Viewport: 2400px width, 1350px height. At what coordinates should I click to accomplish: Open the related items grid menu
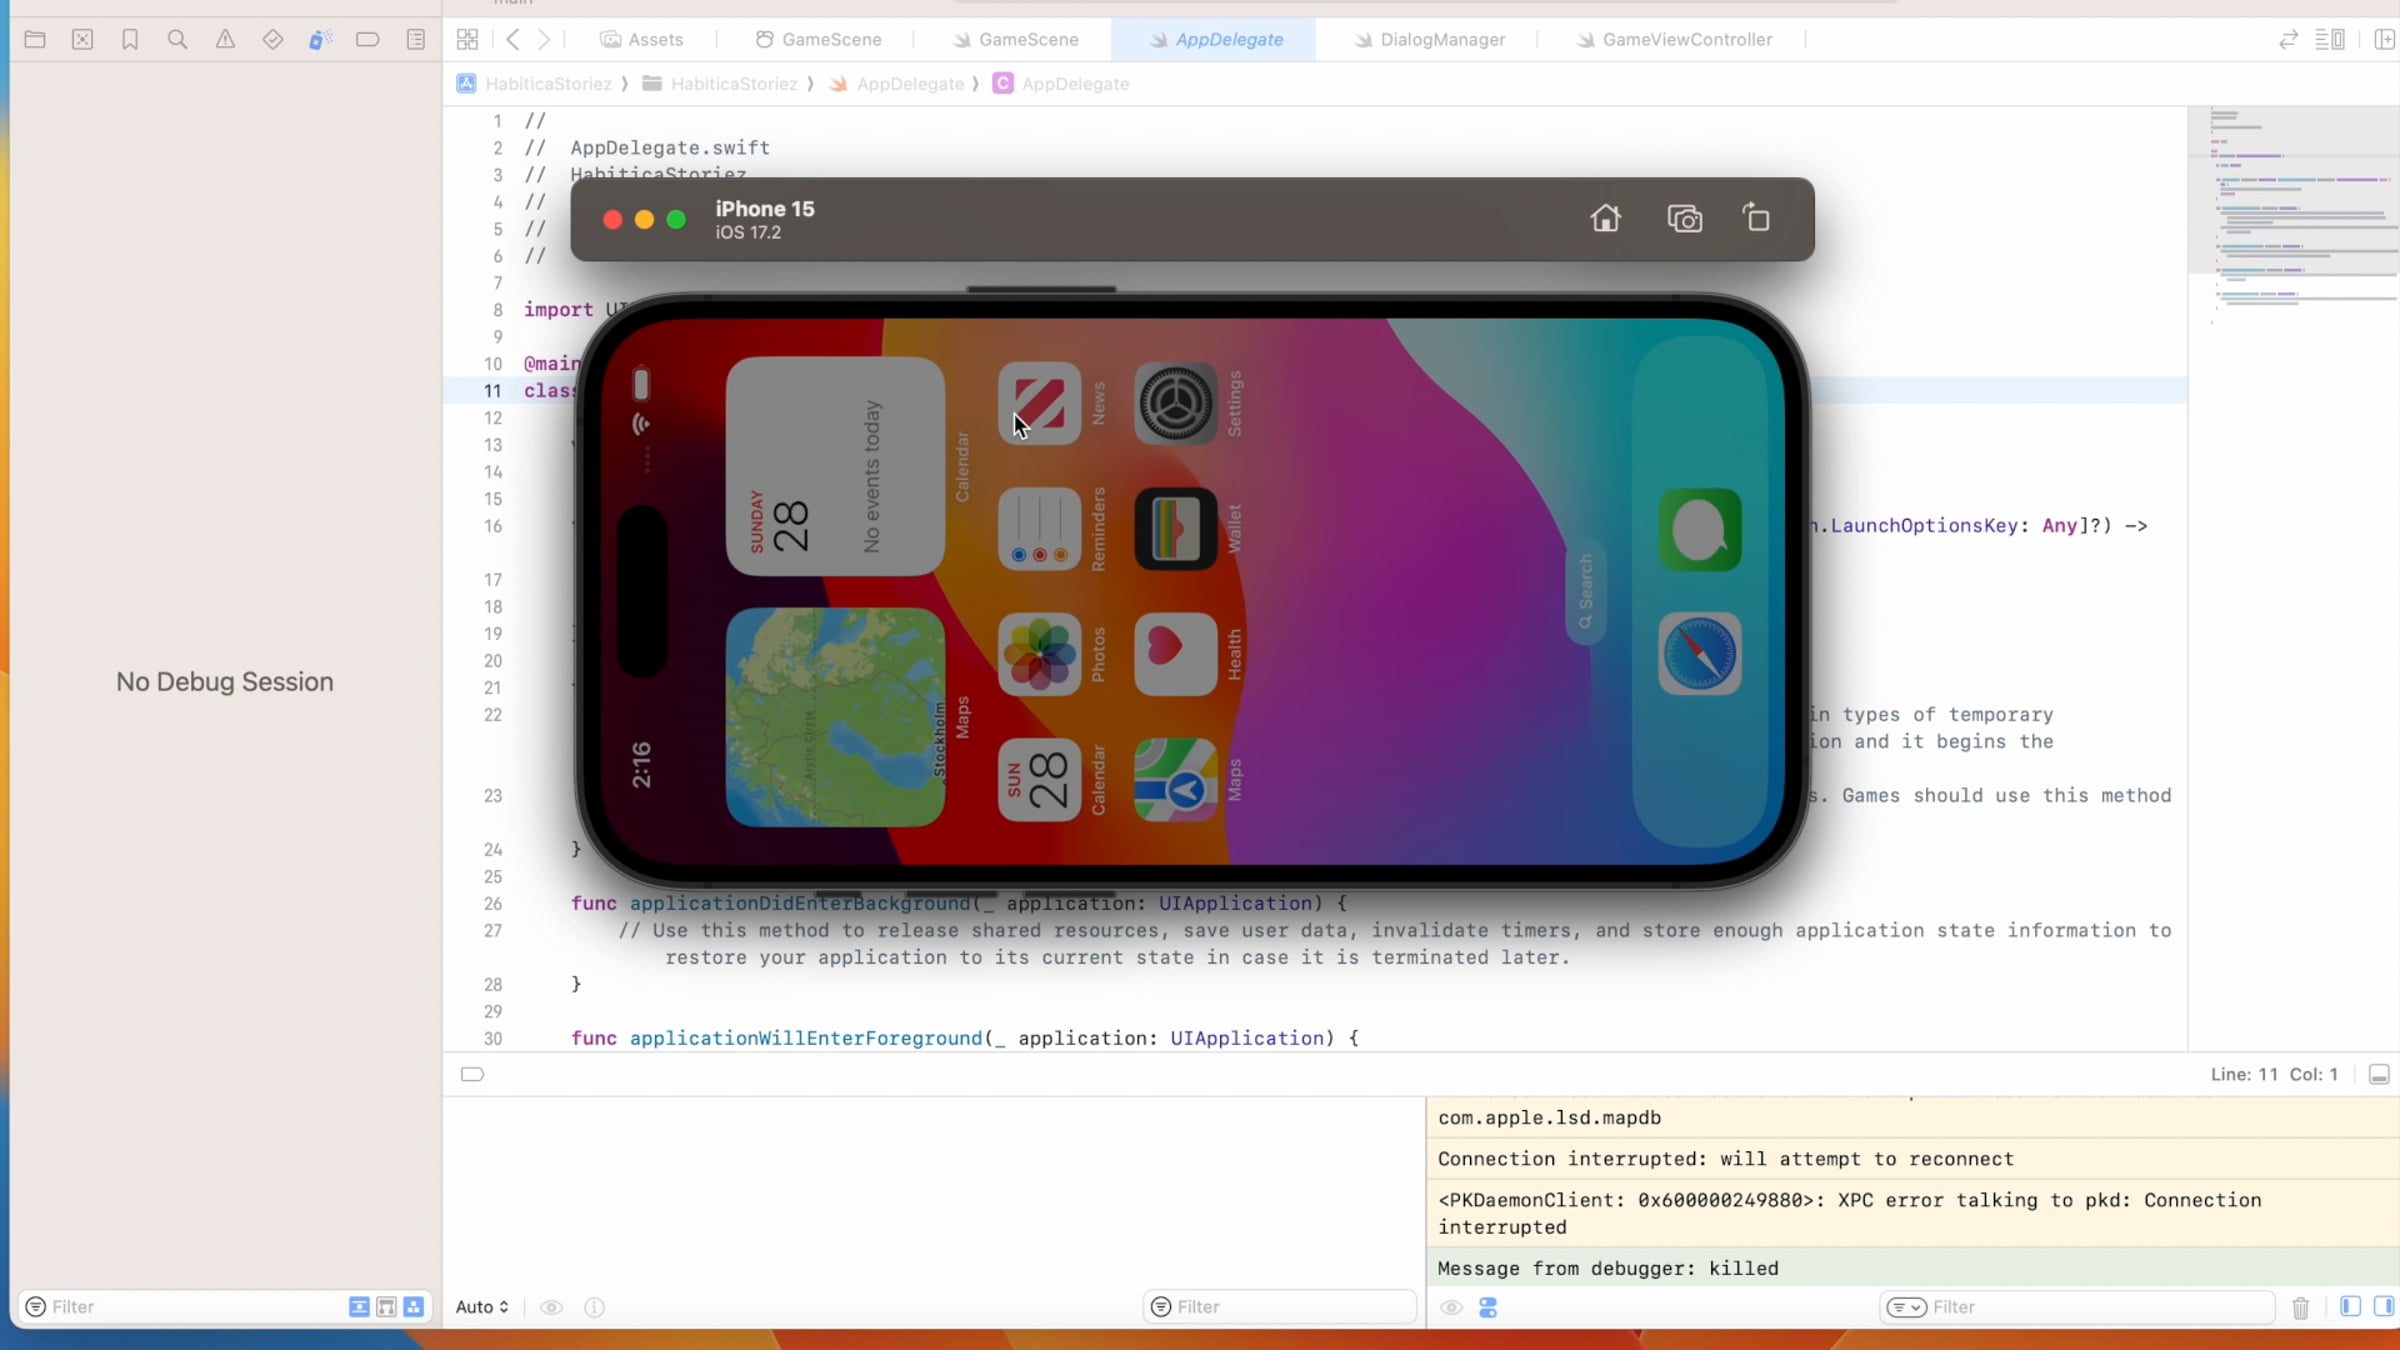467,40
